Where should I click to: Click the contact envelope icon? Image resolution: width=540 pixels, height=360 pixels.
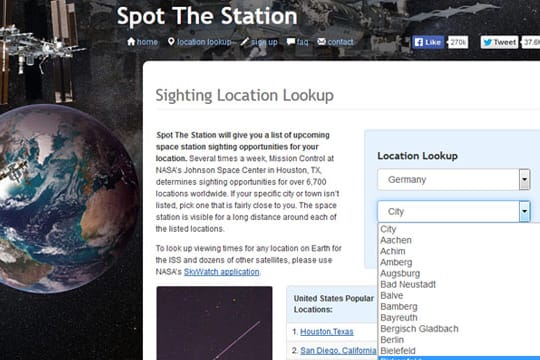click(321, 42)
